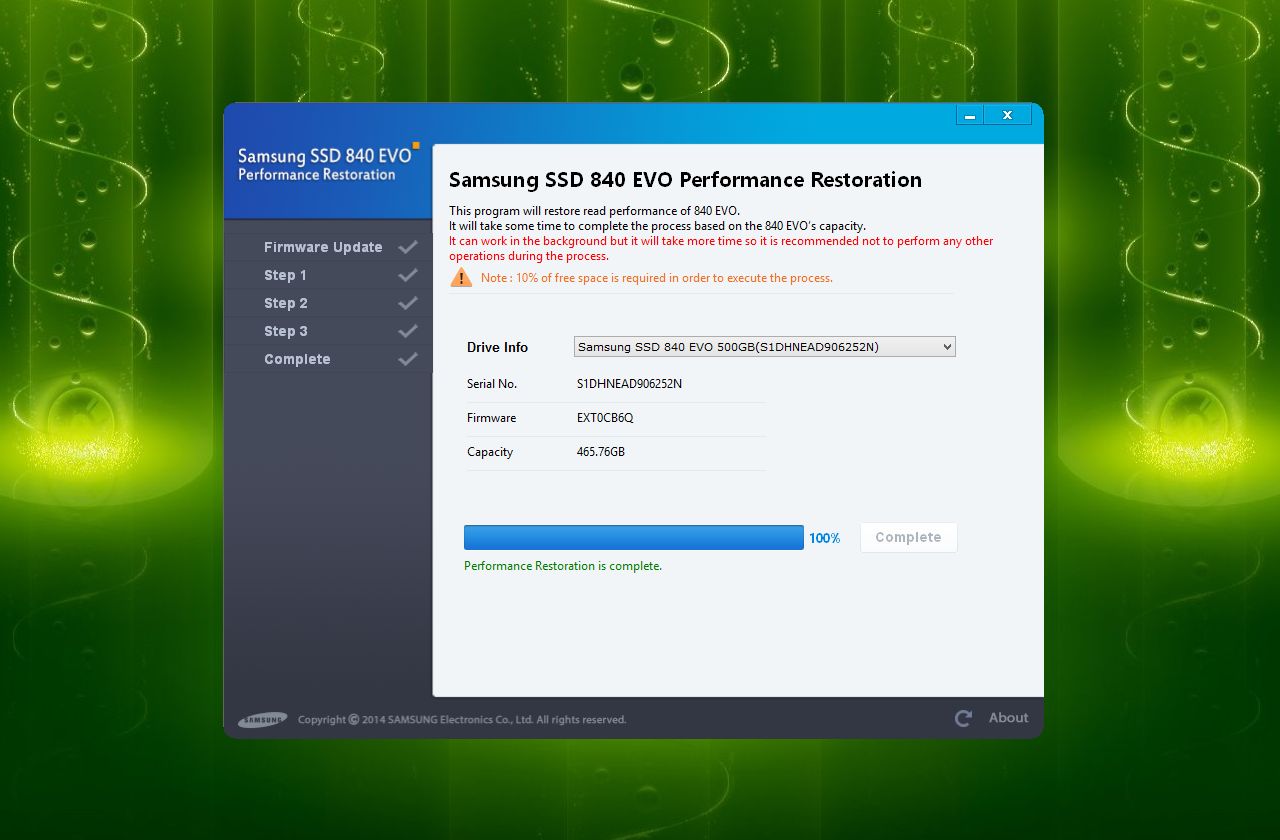
Task: Click the 'Firmware' field label
Action: [x=491, y=418]
